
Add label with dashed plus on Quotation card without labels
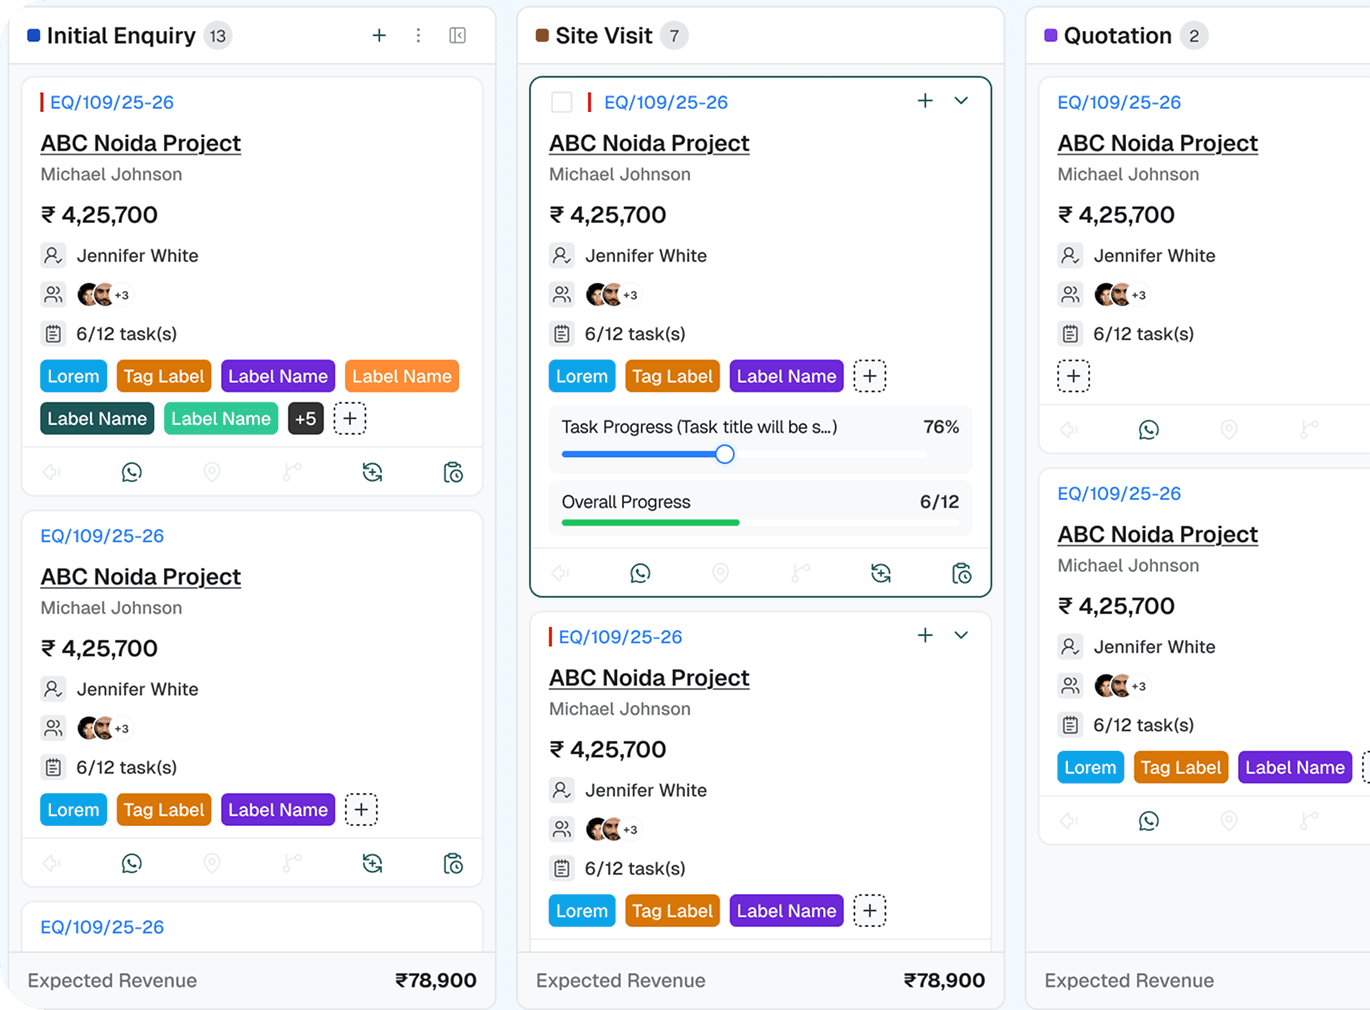click(1073, 376)
